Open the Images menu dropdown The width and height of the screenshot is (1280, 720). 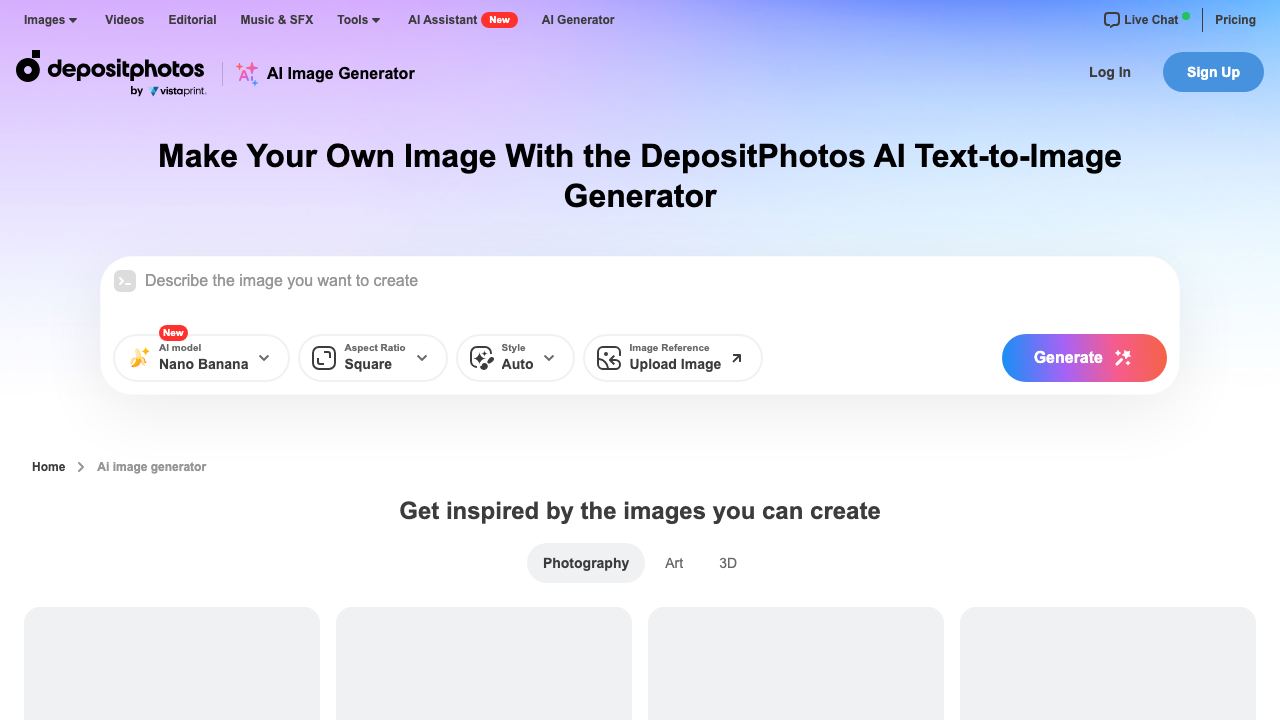51,20
